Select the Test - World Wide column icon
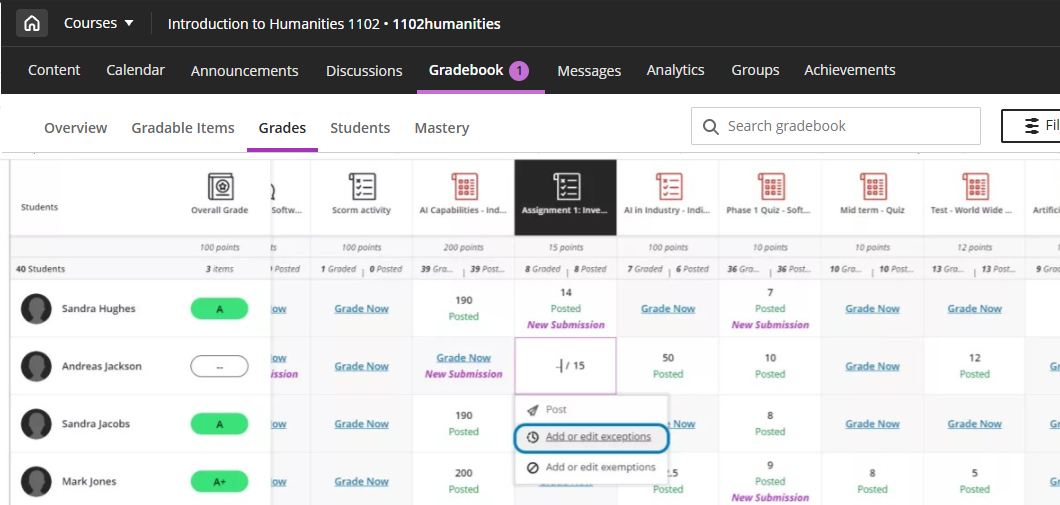Screen dimensions: 1060x505 [x=974, y=187]
